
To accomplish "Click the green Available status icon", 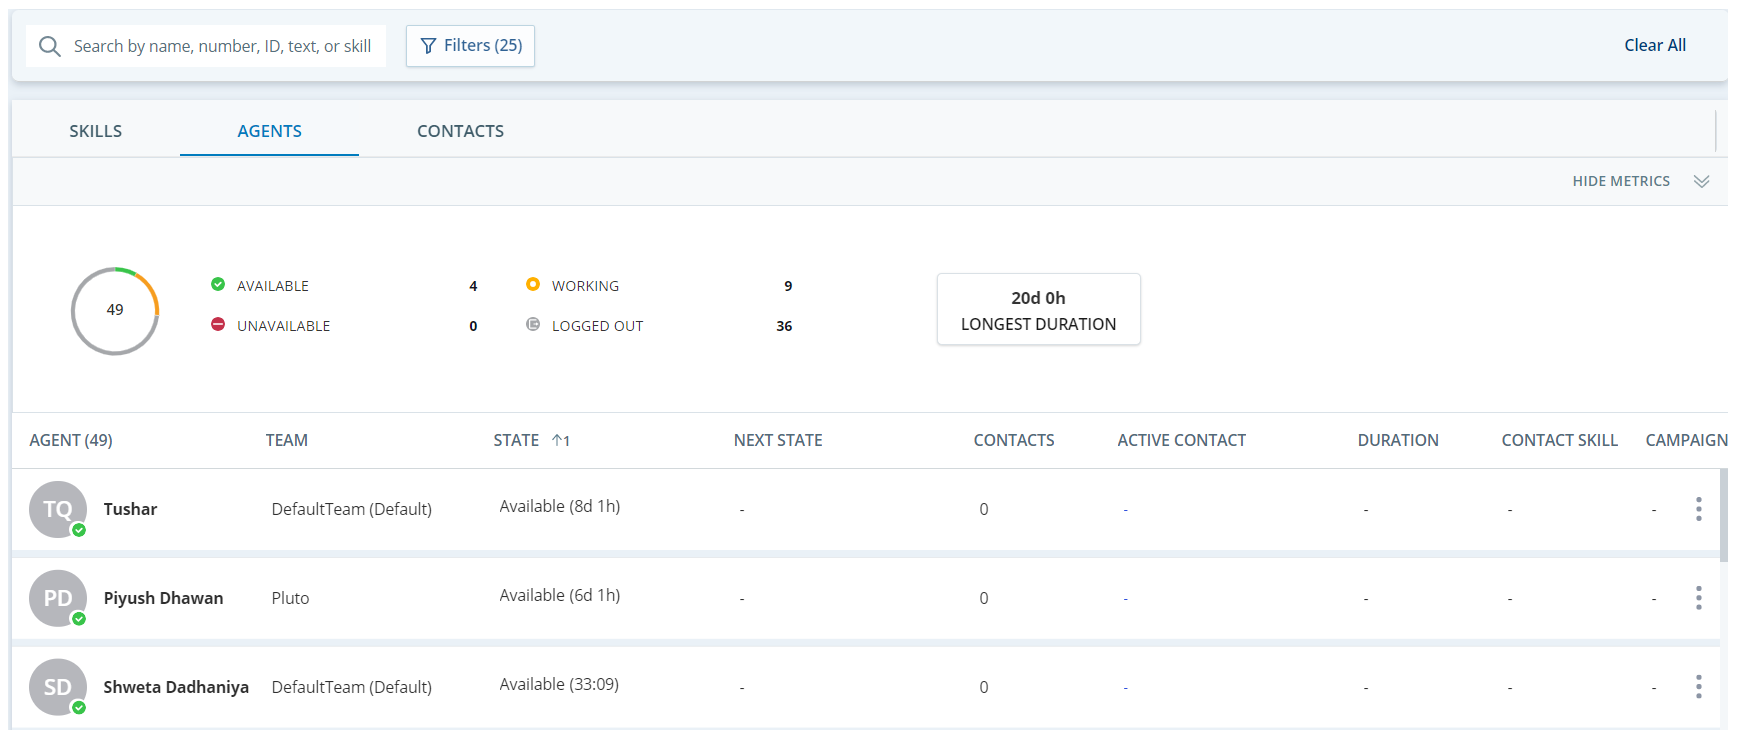I will (x=218, y=284).
